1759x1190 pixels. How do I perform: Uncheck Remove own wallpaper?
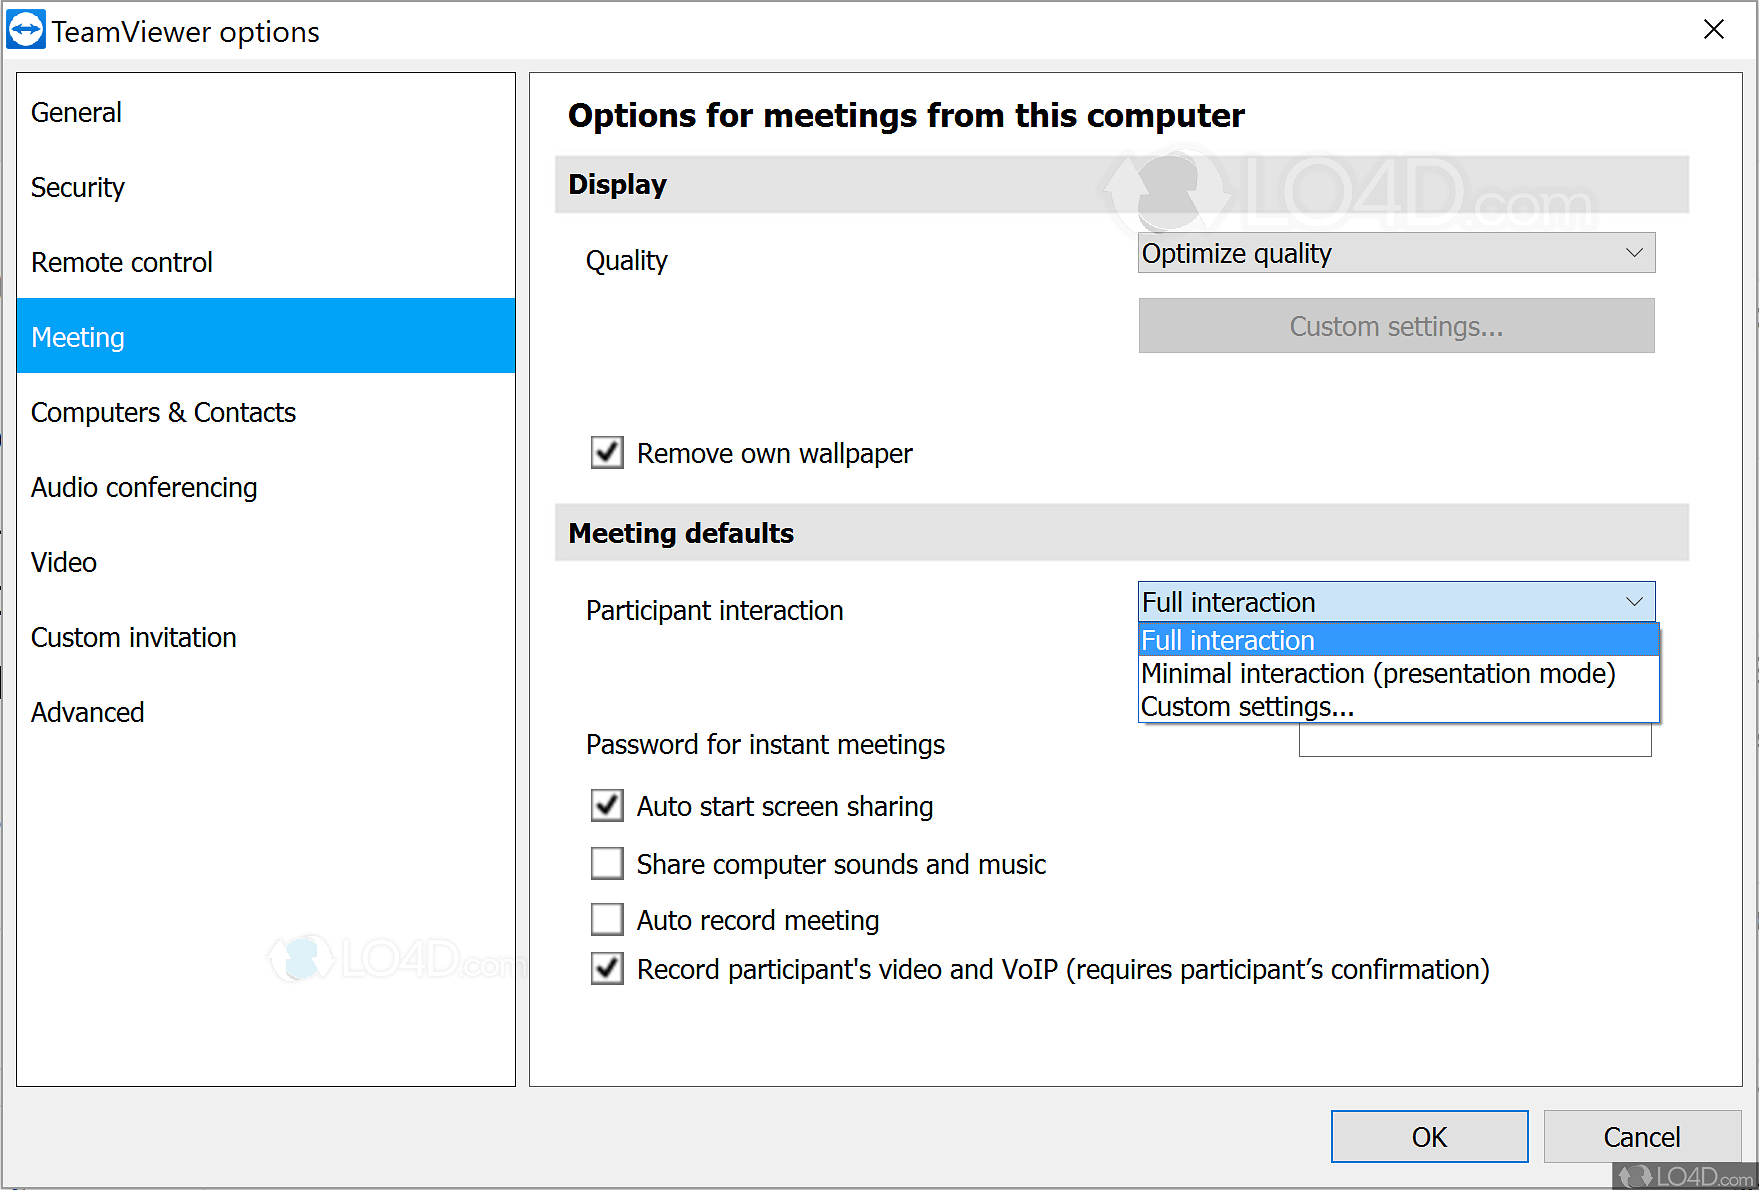pyautogui.click(x=606, y=452)
